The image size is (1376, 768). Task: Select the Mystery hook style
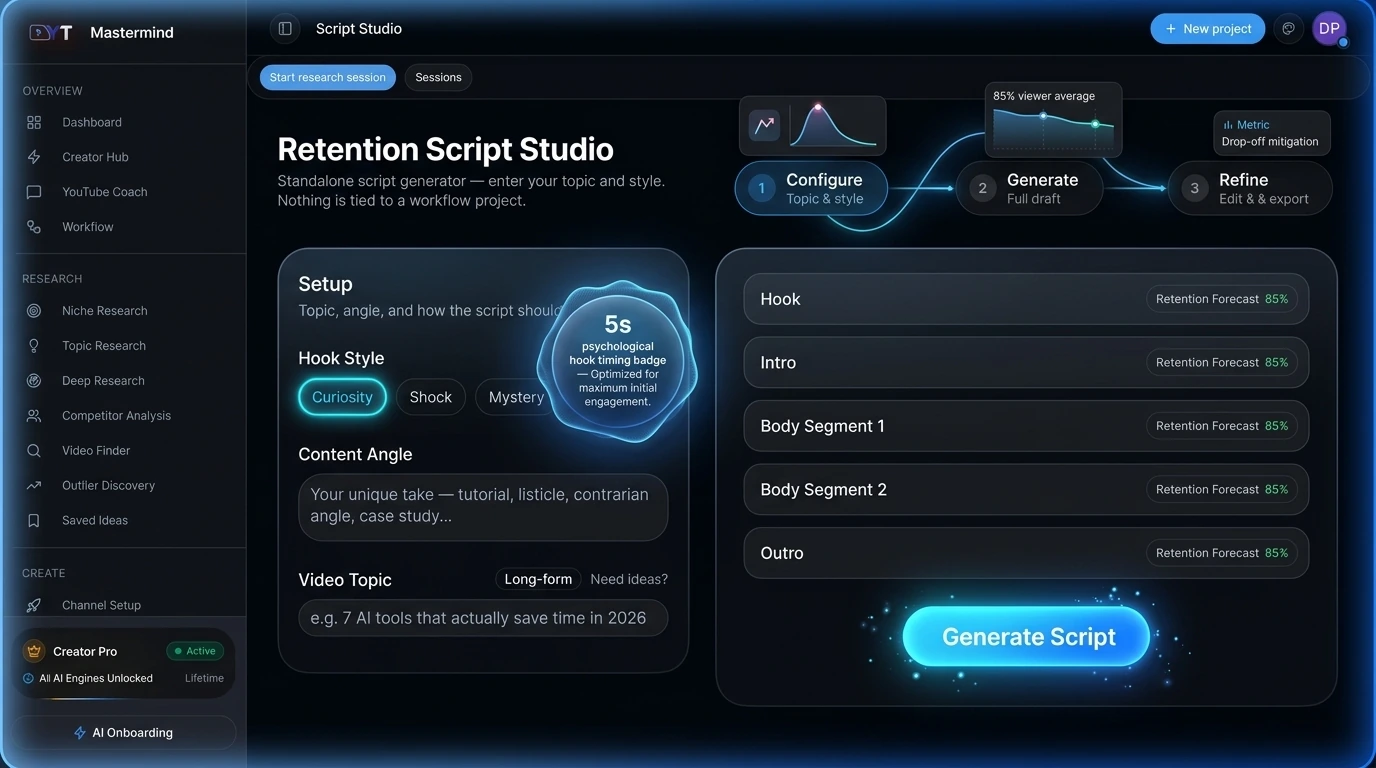coord(516,397)
